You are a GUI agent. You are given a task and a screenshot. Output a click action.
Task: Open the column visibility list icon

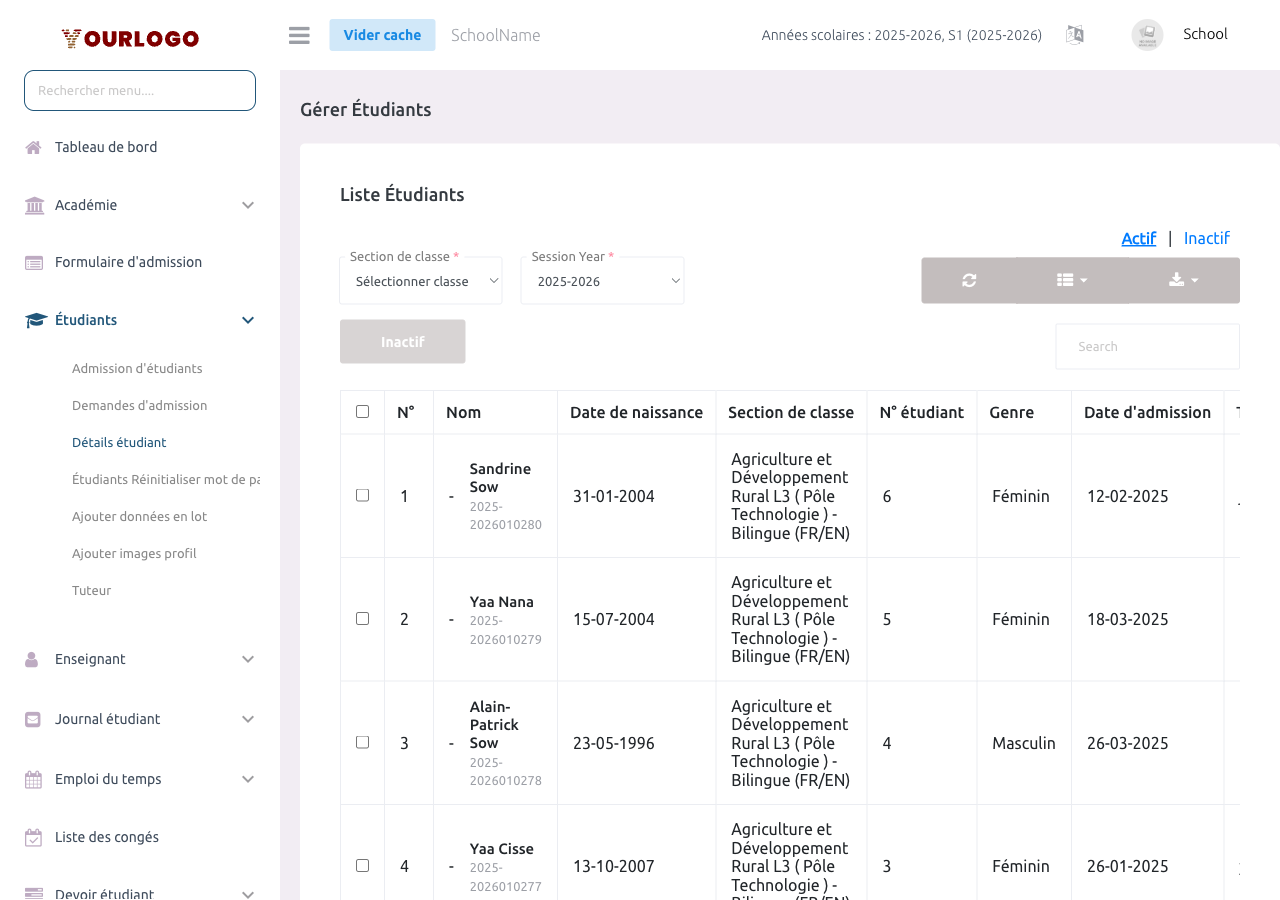[x=1072, y=281]
